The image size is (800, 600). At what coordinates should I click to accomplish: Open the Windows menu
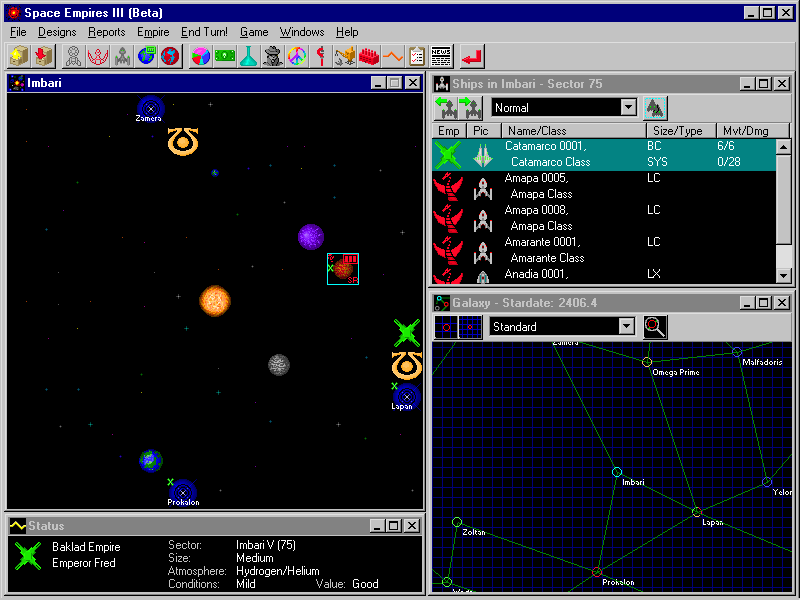(x=302, y=32)
